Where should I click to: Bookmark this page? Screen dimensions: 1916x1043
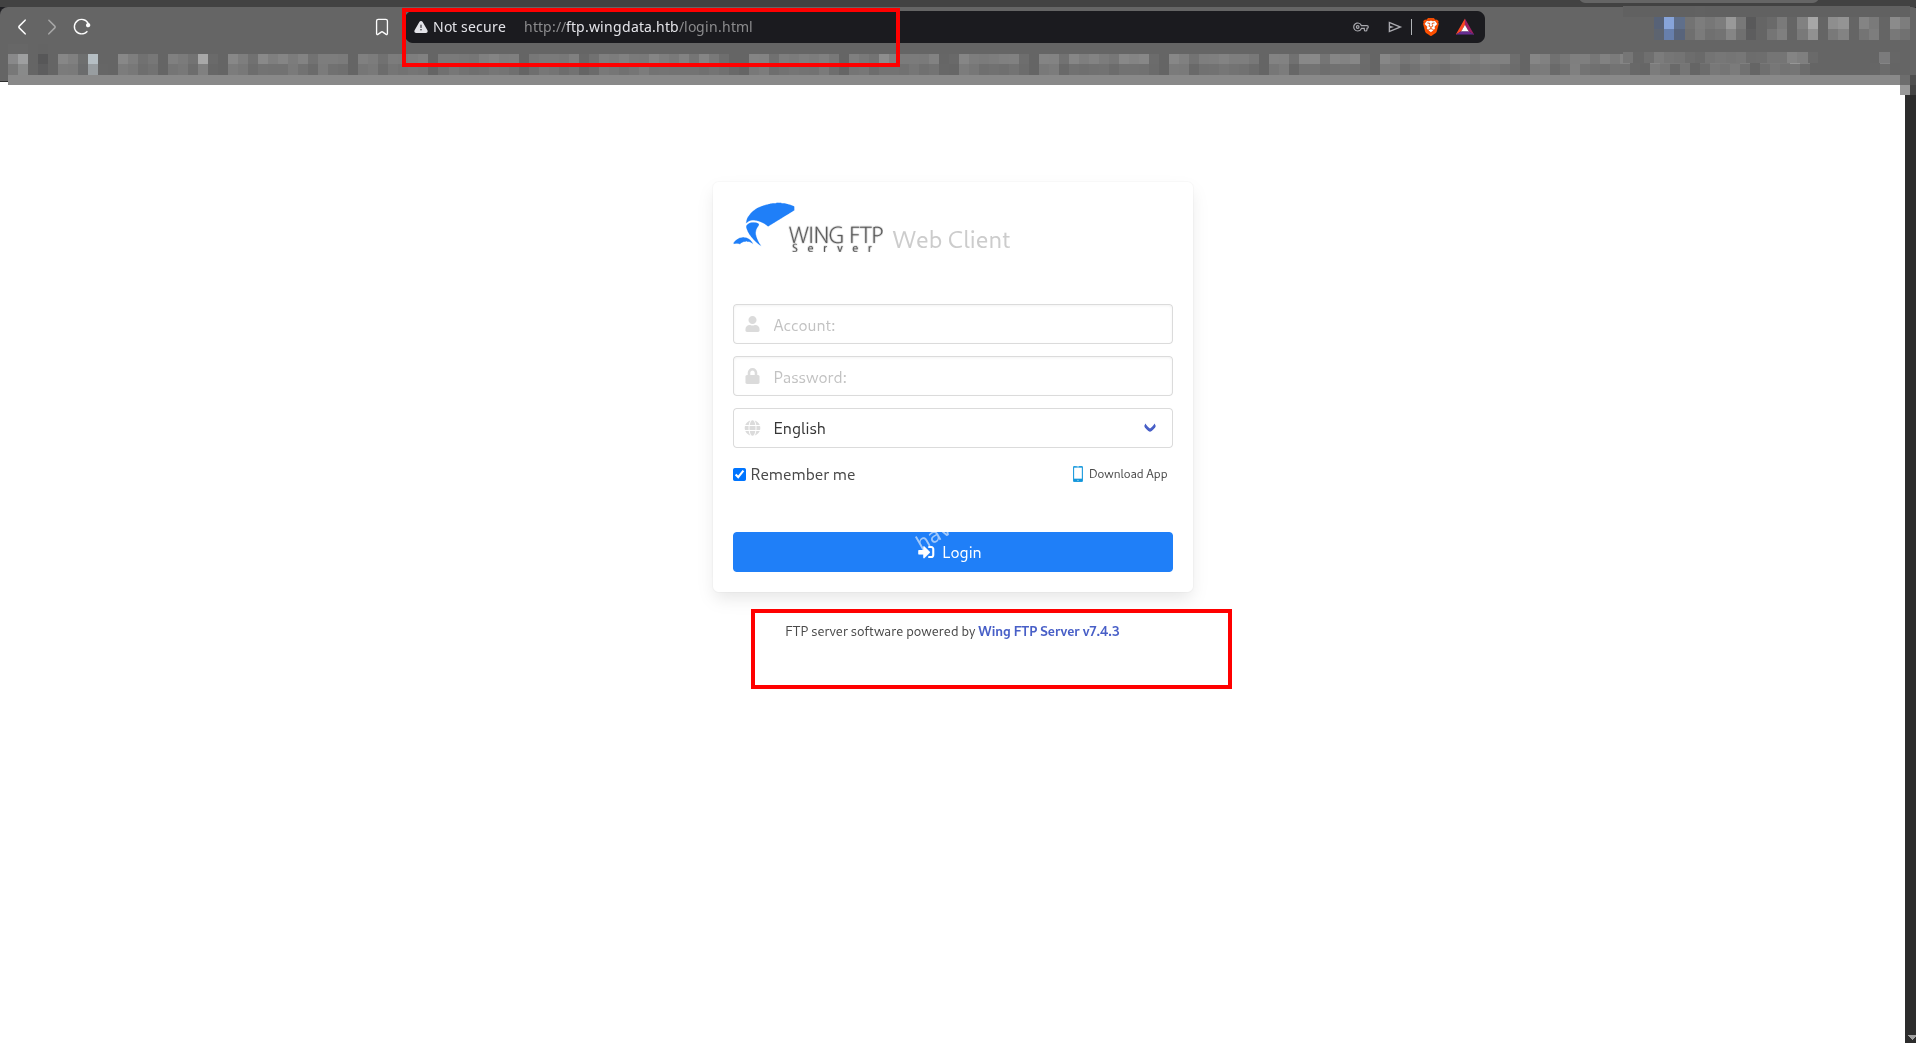pos(382,27)
